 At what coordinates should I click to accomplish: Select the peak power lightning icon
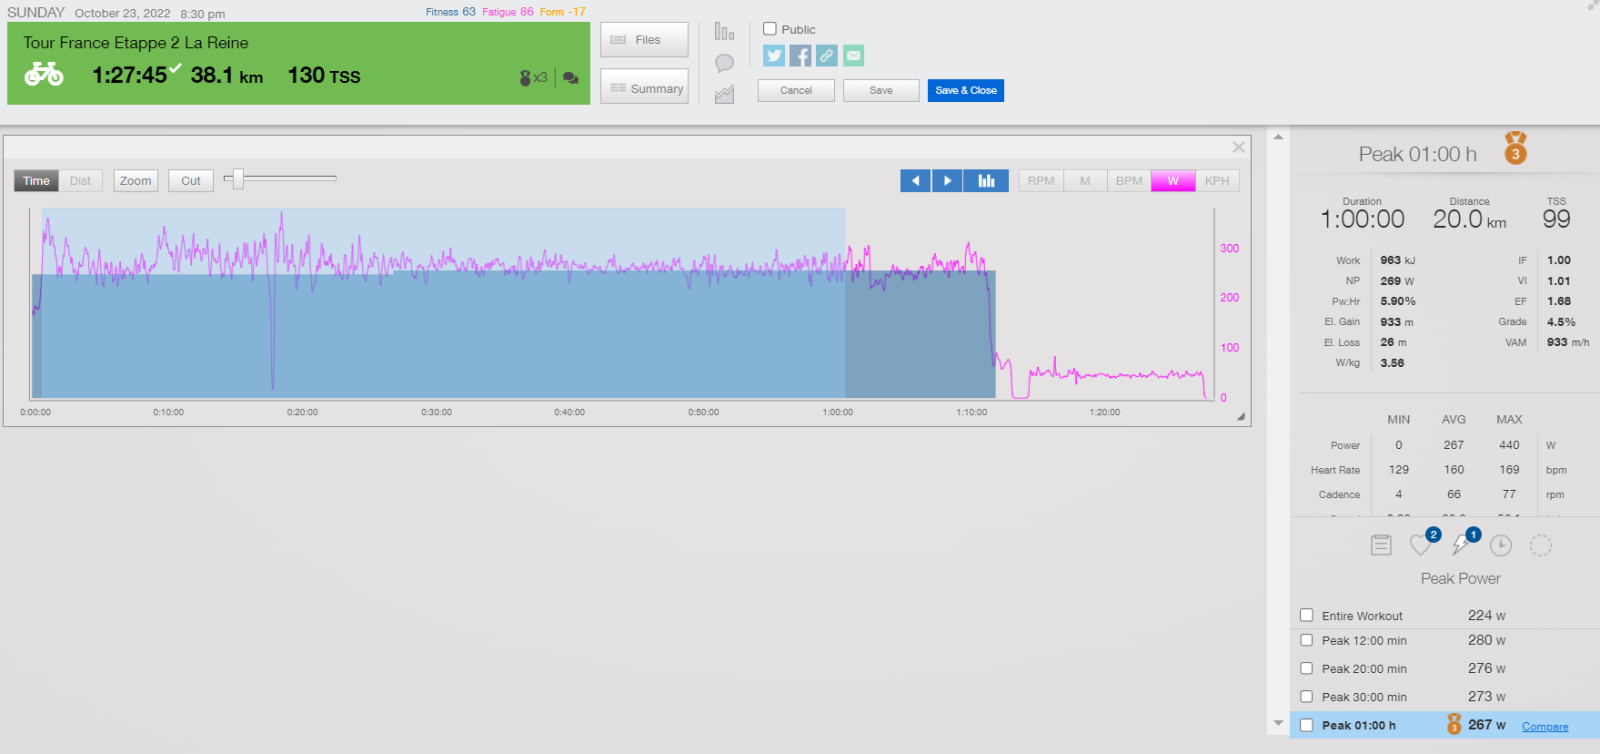pyautogui.click(x=1461, y=545)
